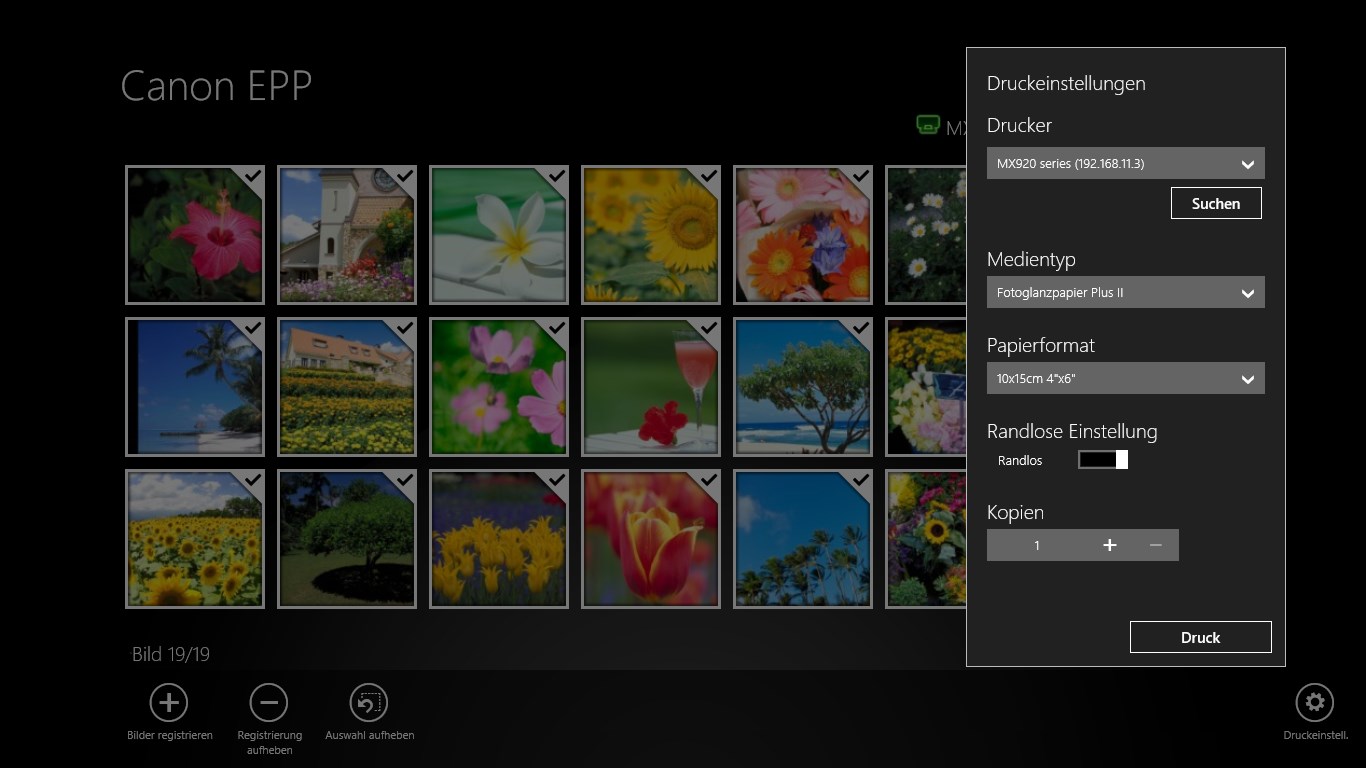
Task: Click the green printer icon near MX
Action: [928, 126]
